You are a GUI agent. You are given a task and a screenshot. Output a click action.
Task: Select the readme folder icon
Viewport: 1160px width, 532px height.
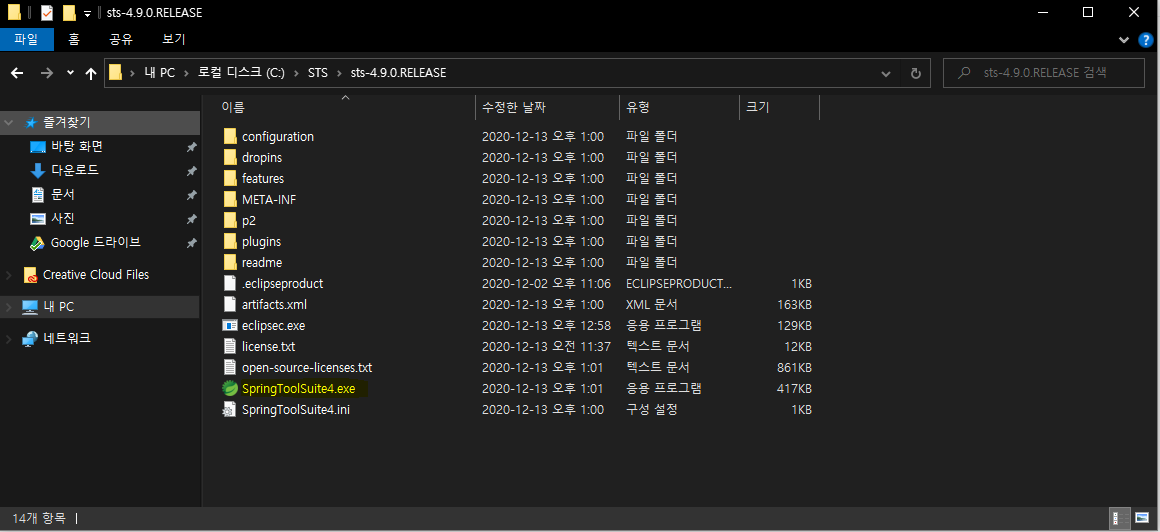coord(229,262)
